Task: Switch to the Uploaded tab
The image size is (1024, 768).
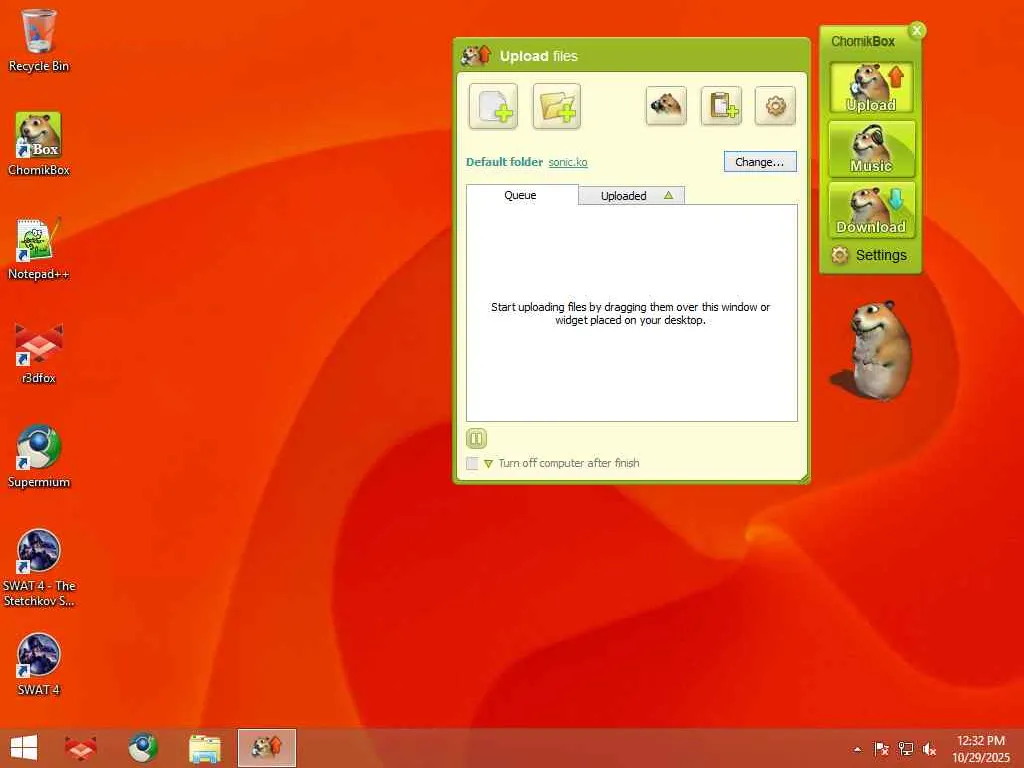Action: pos(632,196)
